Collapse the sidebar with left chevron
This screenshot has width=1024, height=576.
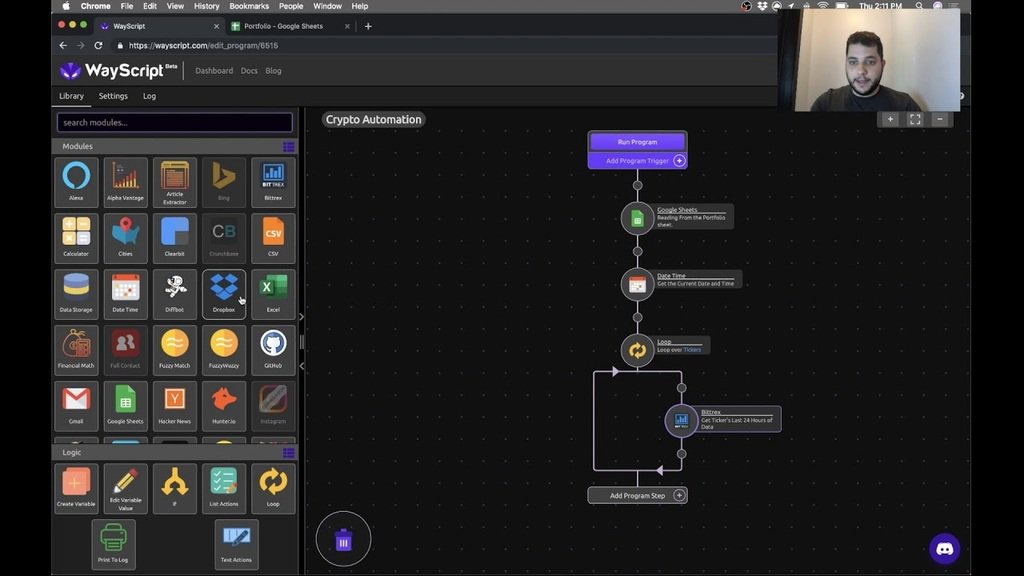pos(301,366)
